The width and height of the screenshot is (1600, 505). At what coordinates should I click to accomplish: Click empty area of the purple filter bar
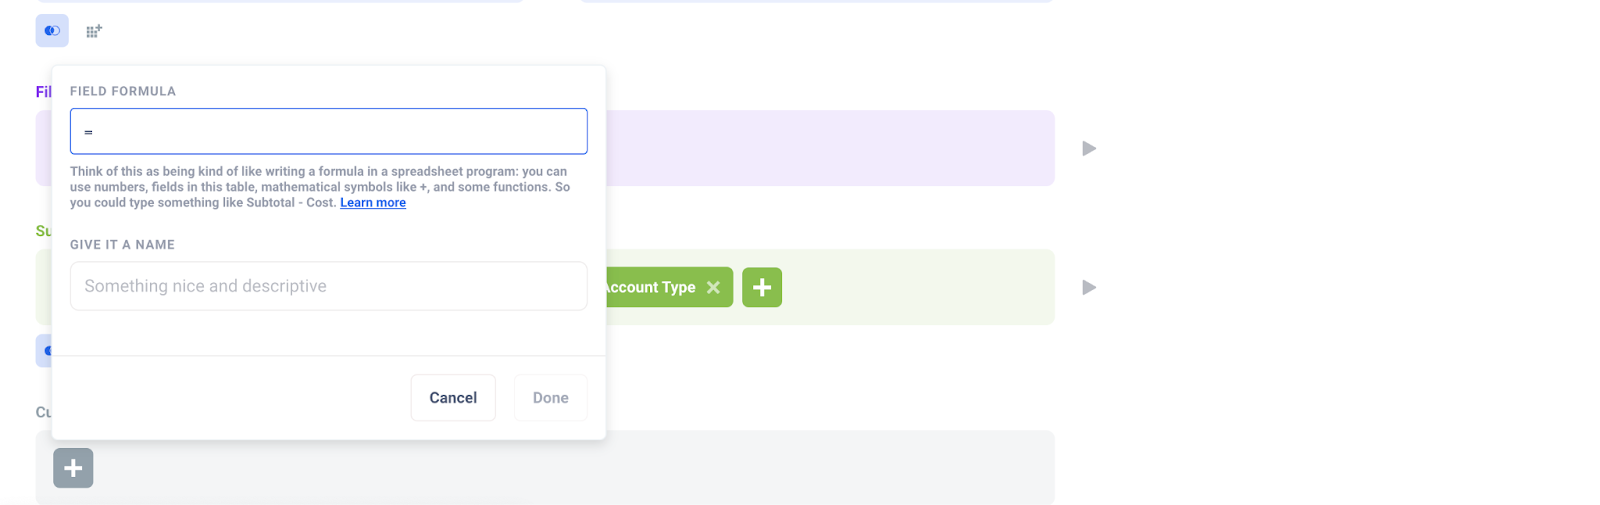[830, 148]
